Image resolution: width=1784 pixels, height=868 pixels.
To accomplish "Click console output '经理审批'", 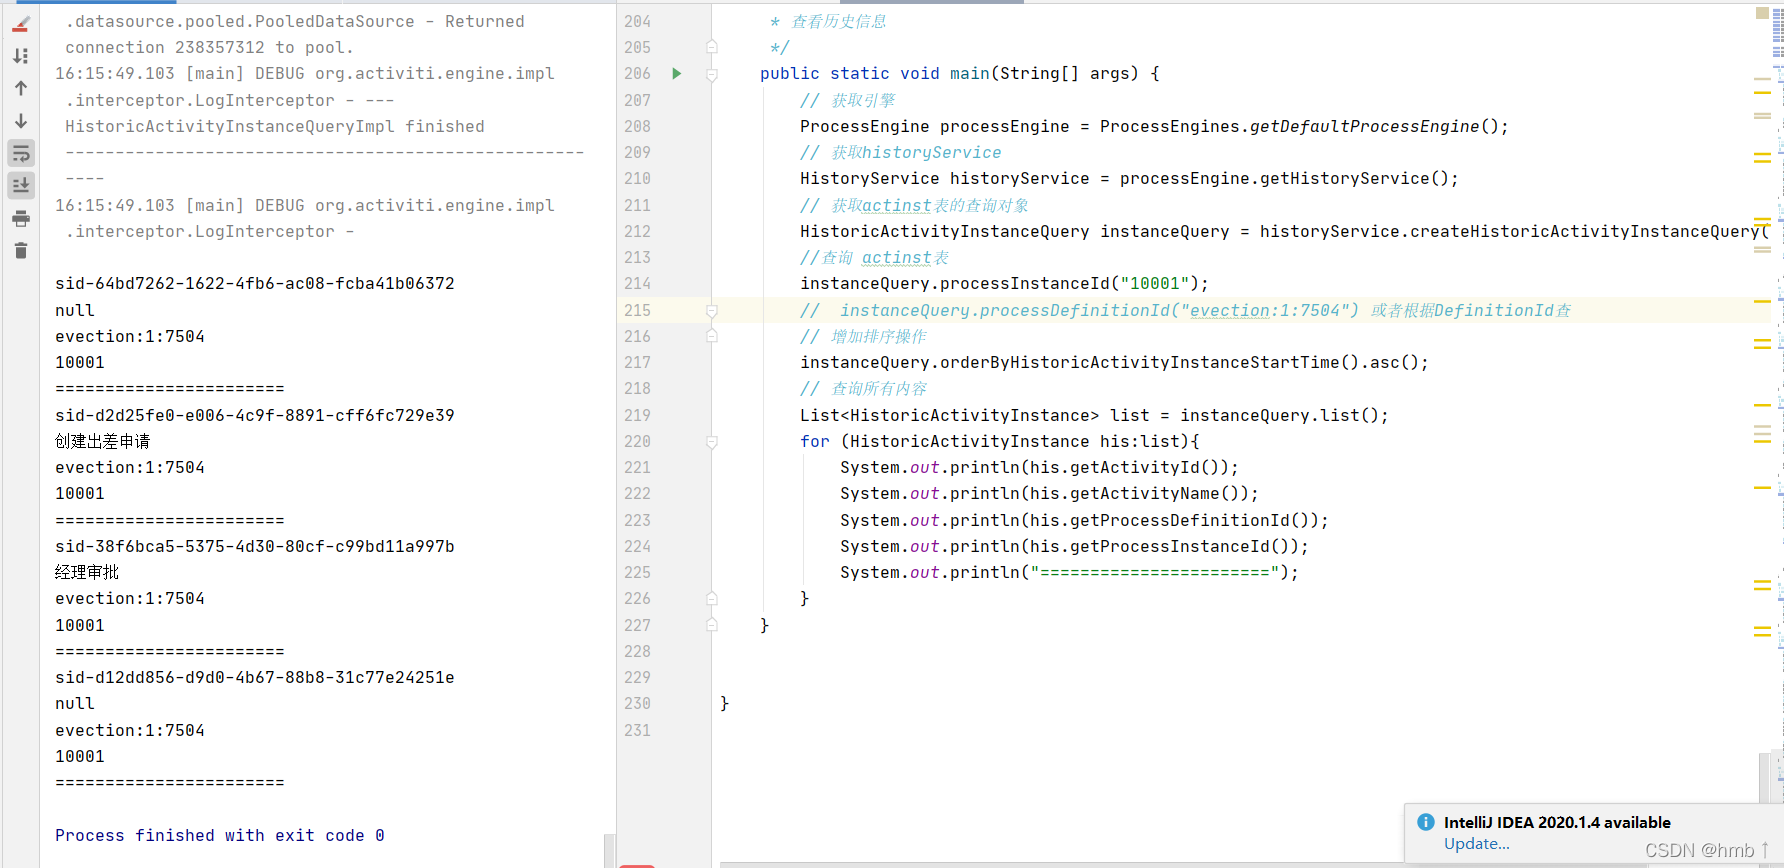I will point(87,572).
